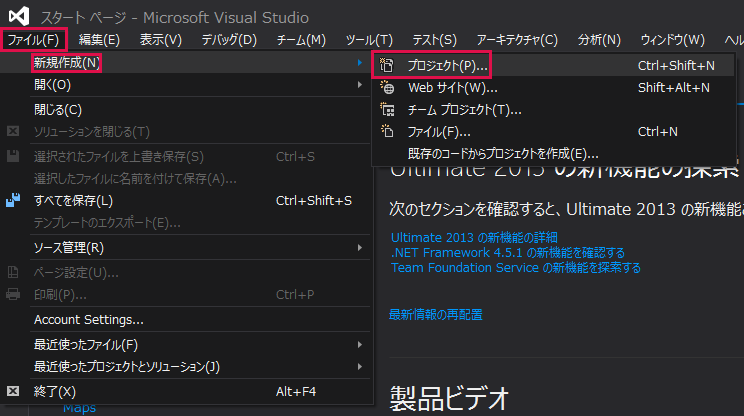
Task: Select 開く(O) menu entry
Action: click(185, 85)
